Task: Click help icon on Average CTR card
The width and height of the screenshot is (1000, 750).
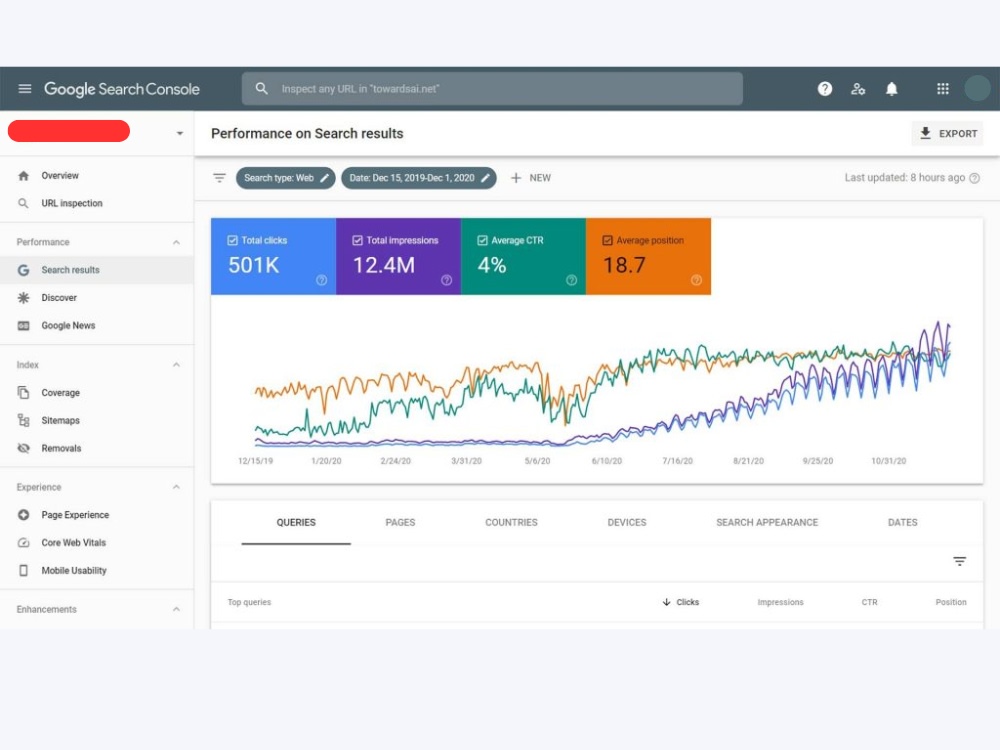Action: (x=571, y=280)
